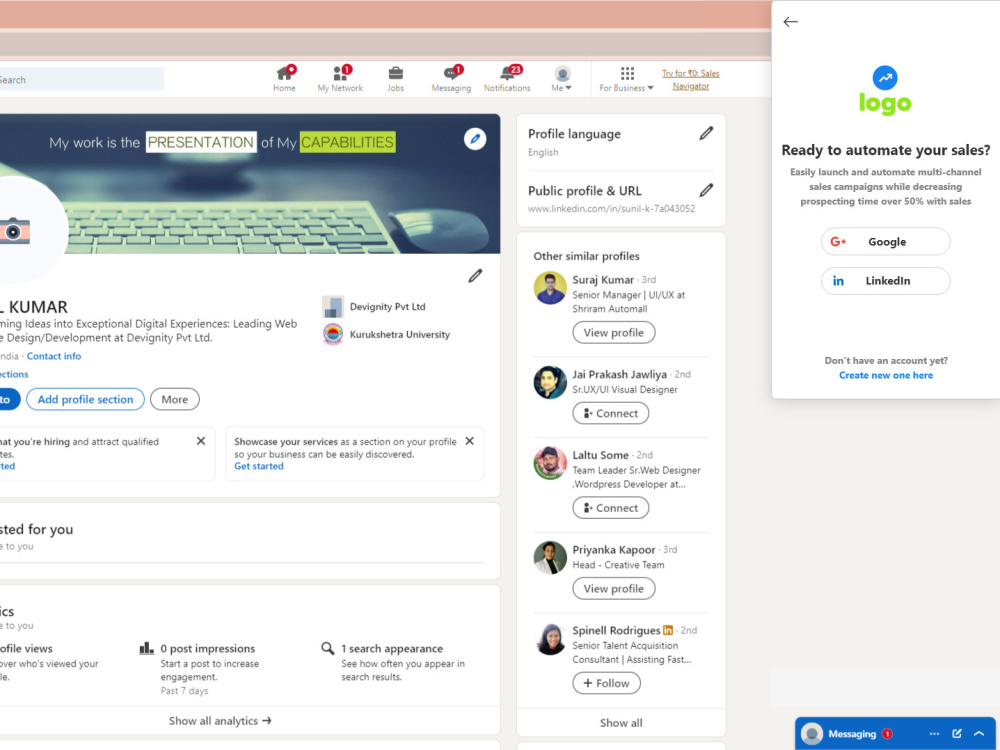Open Show all analytics
This screenshot has height=750, width=1000.
[220, 721]
